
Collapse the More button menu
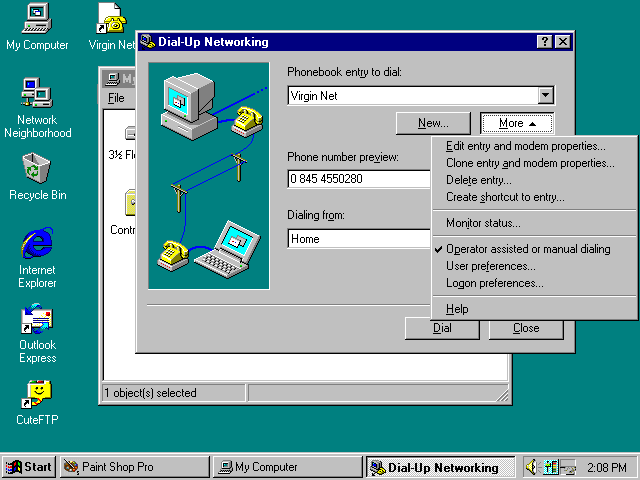tap(517, 123)
